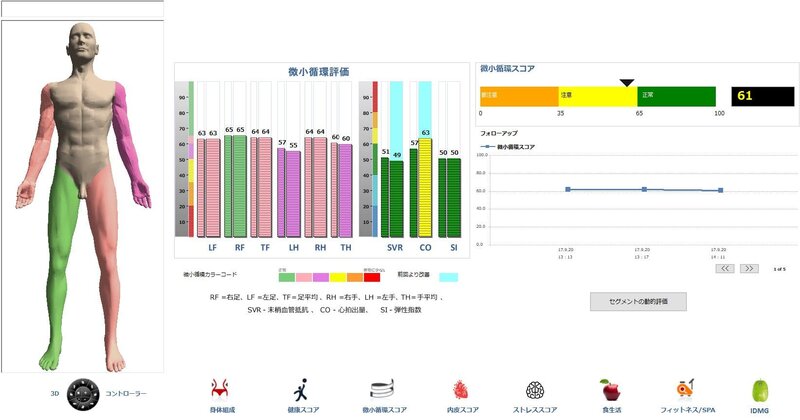Viewport: 800px width, 420px height.
Task: Click the last data point on follow-up graph
Action: [x=720, y=190]
